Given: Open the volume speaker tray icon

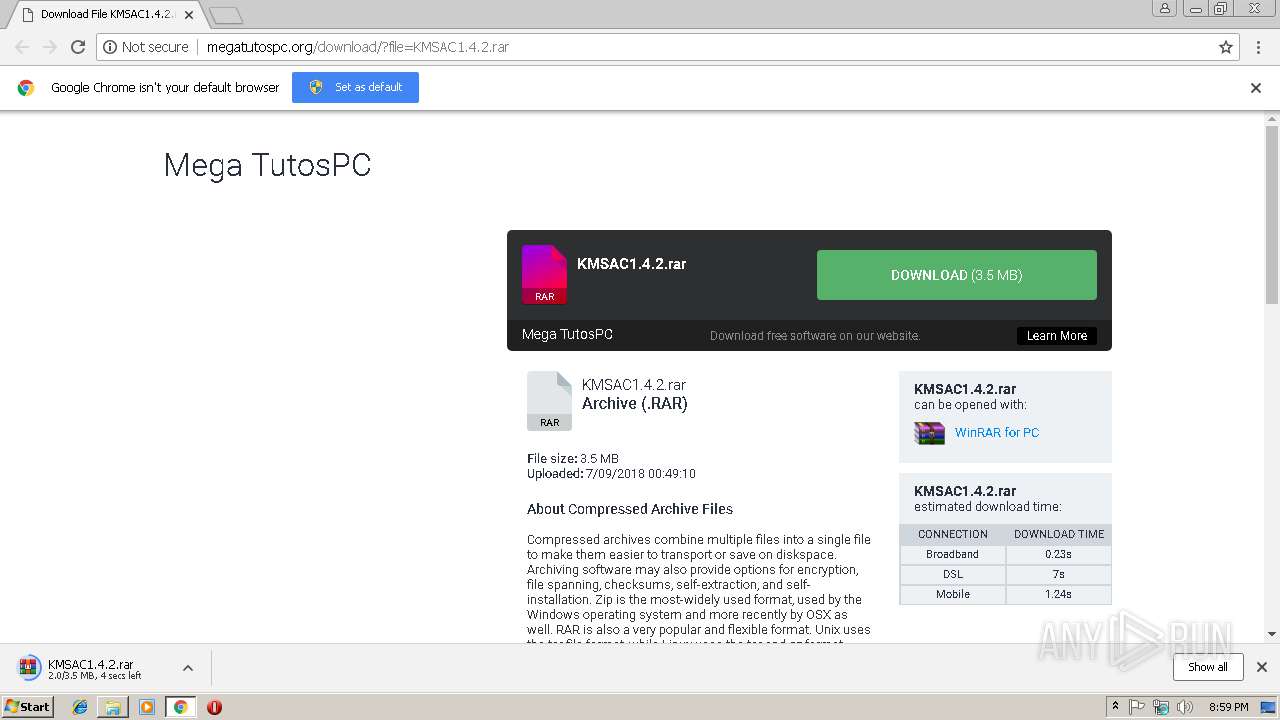Looking at the screenshot, I should coord(1185,707).
